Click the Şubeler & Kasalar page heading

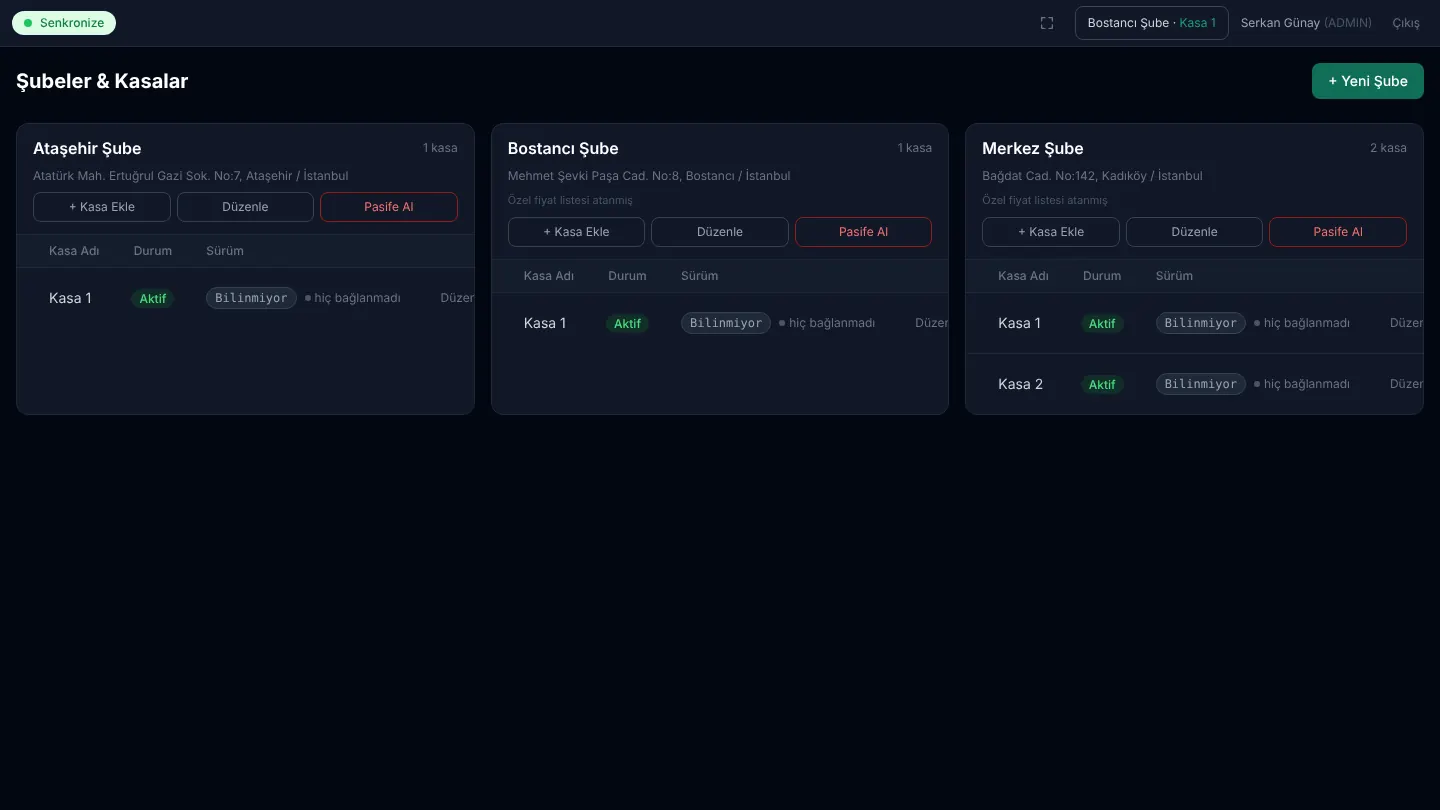(102, 81)
